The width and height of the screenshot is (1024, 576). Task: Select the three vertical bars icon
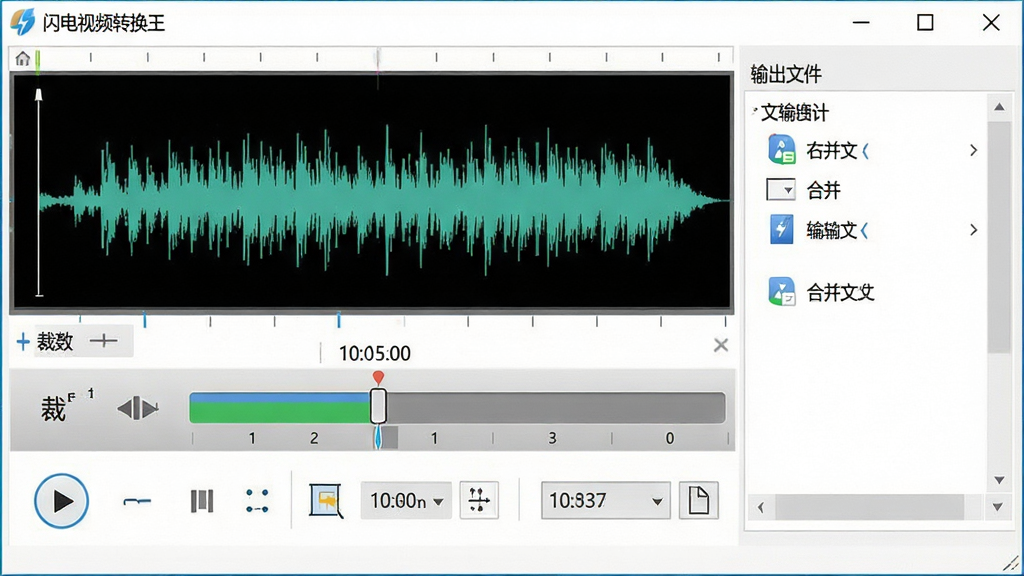pyautogui.click(x=202, y=501)
